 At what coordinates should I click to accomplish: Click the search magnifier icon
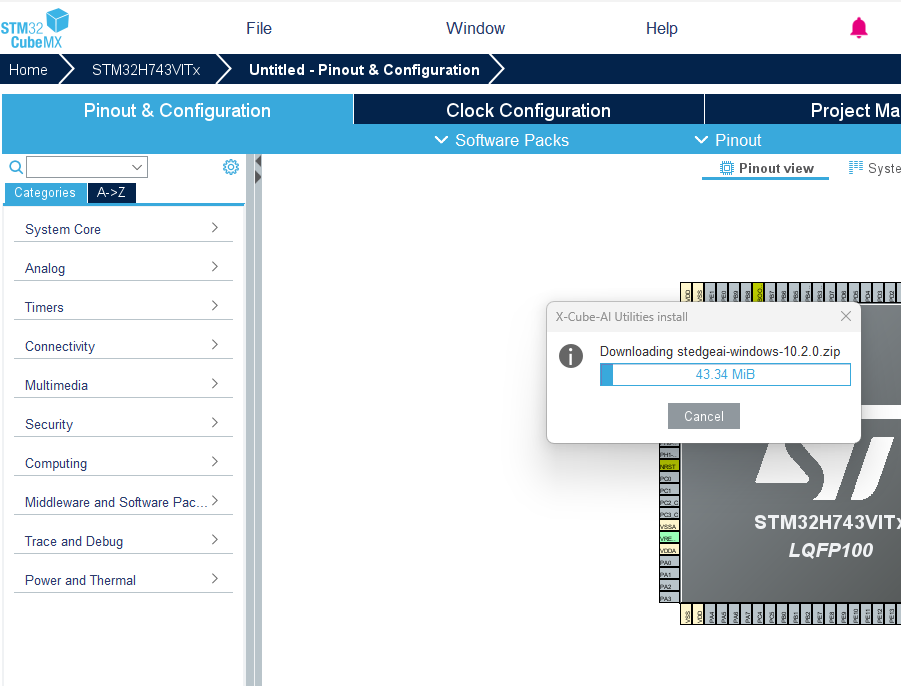pos(16,167)
